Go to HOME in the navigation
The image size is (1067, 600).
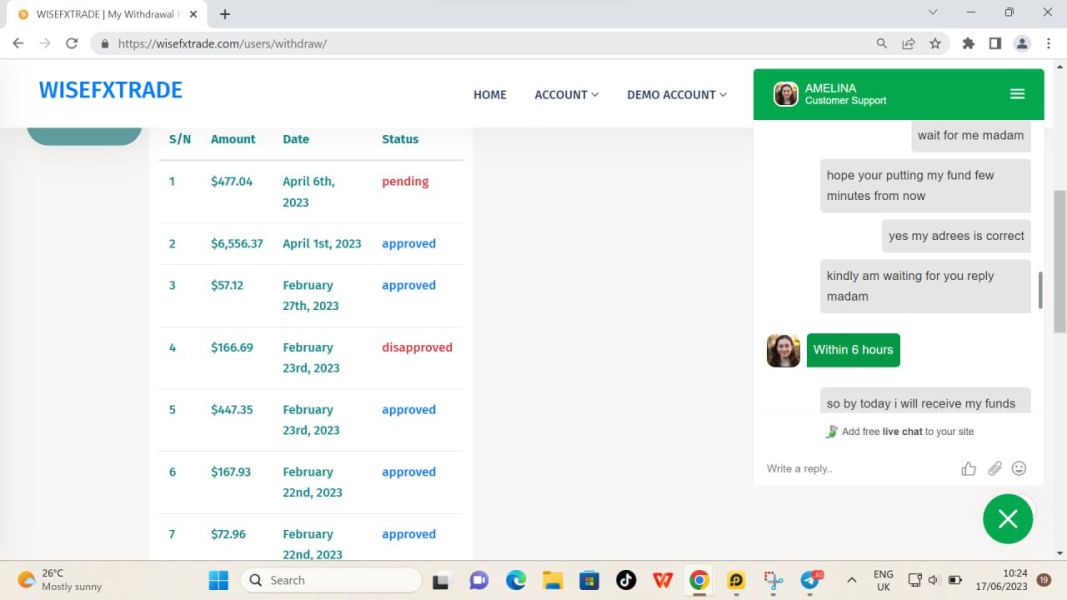(x=490, y=95)
